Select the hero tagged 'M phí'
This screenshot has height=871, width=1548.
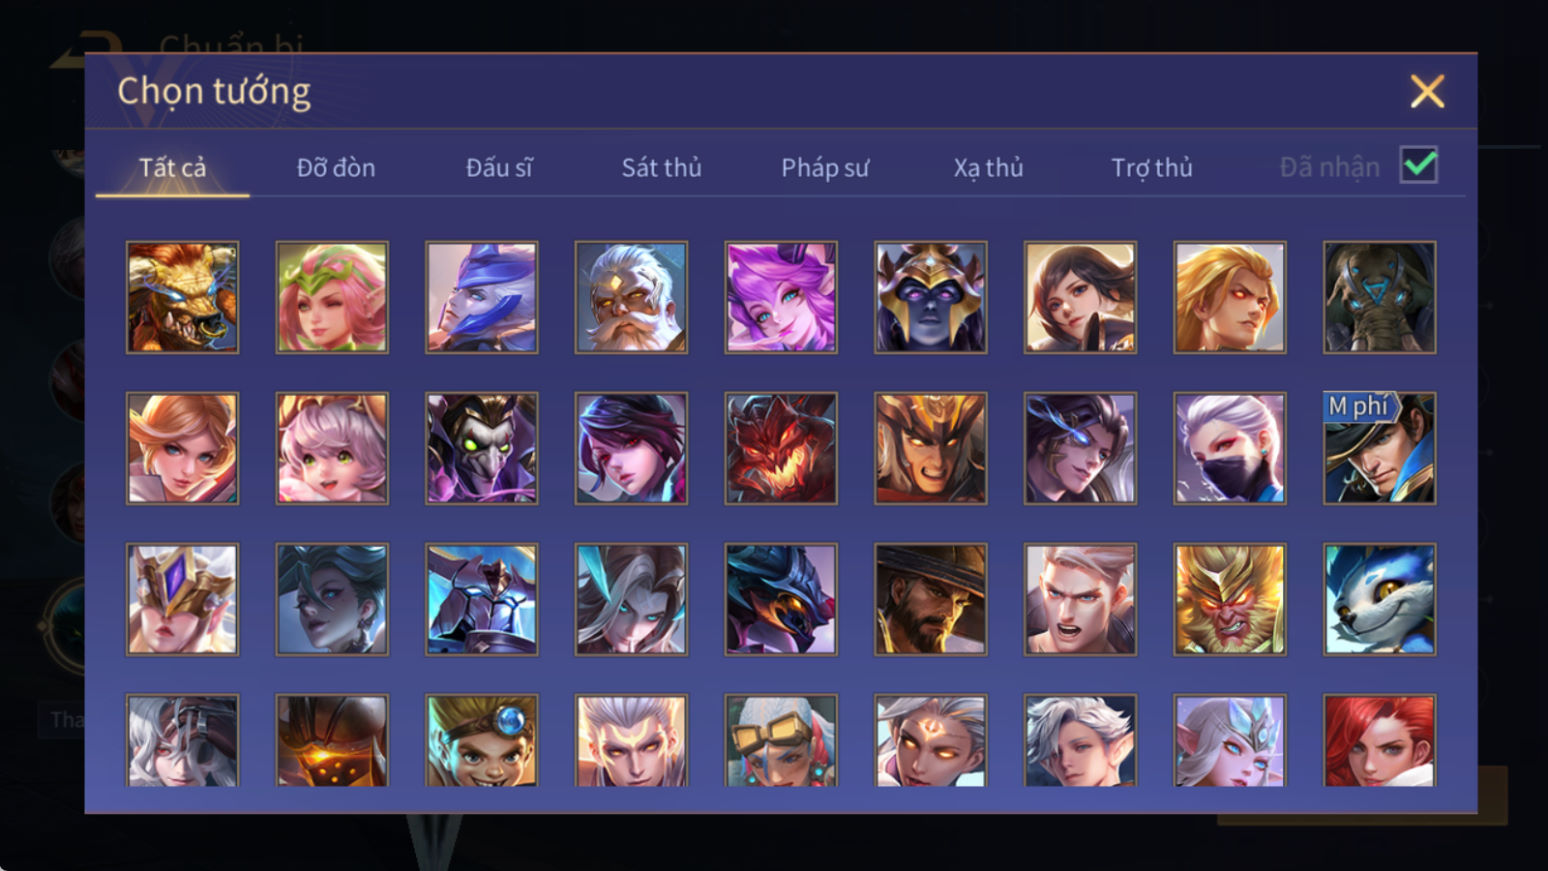coord(1379,448)
